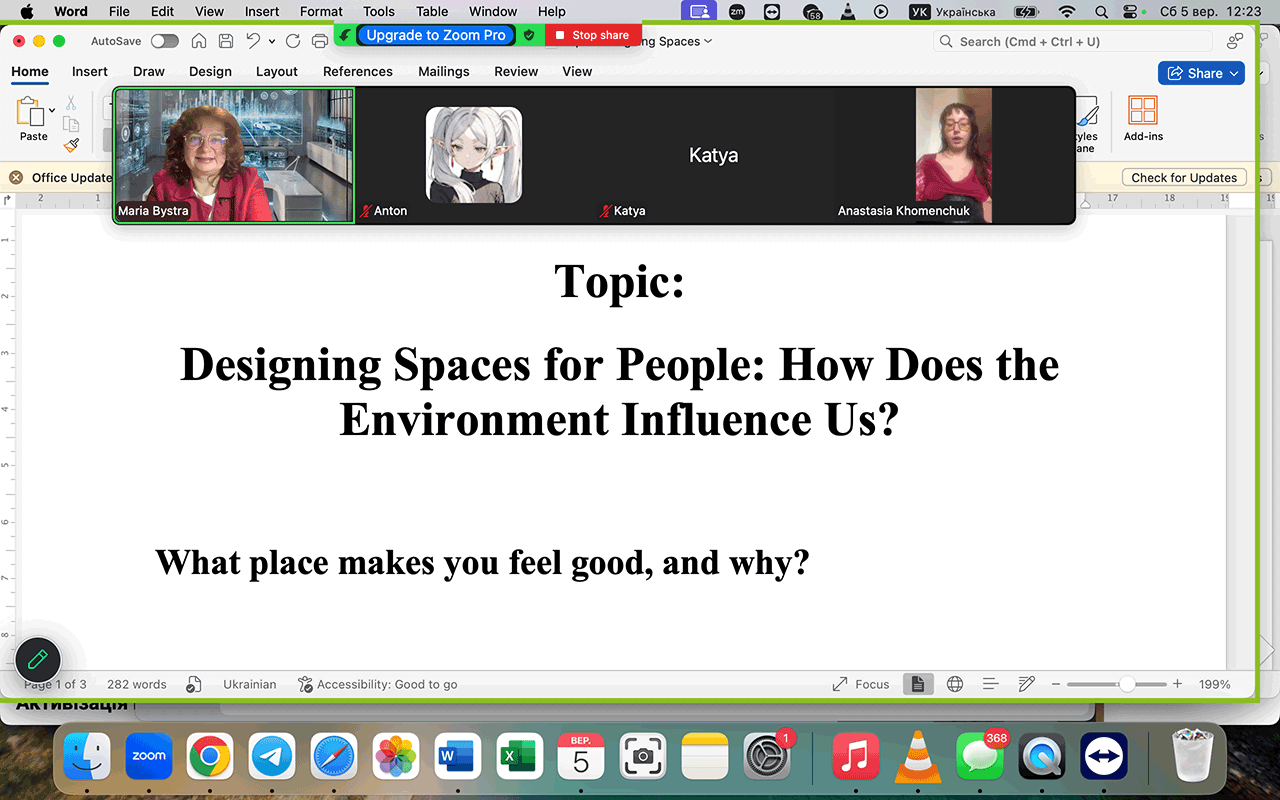Click the Paste clipboard icon
Image resolution: width=1280 pixels, height=800 pixels.
(x=31, y=112)
